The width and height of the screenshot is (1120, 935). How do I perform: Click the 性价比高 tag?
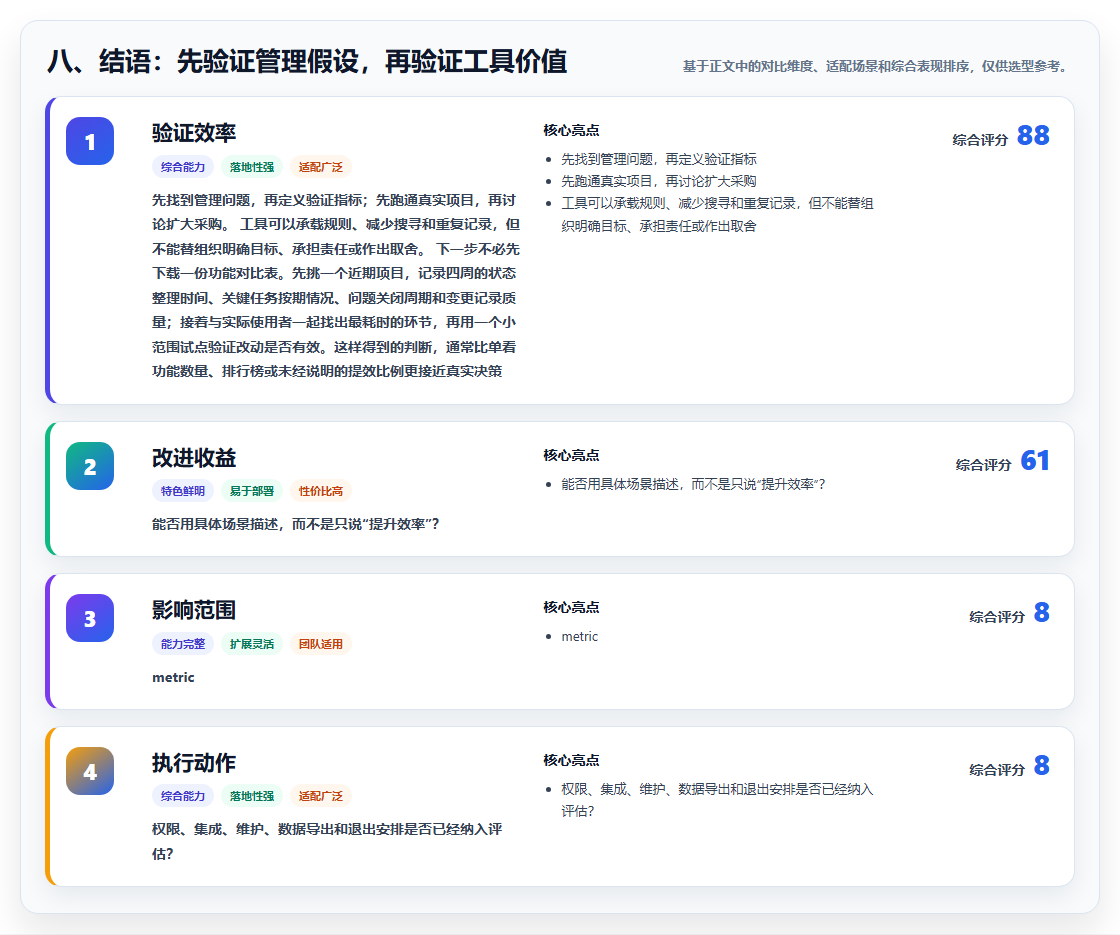click(321, 491)
